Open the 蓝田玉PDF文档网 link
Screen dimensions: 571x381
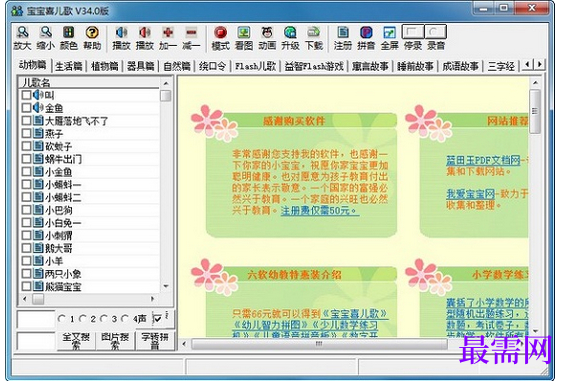click(483, 160)
